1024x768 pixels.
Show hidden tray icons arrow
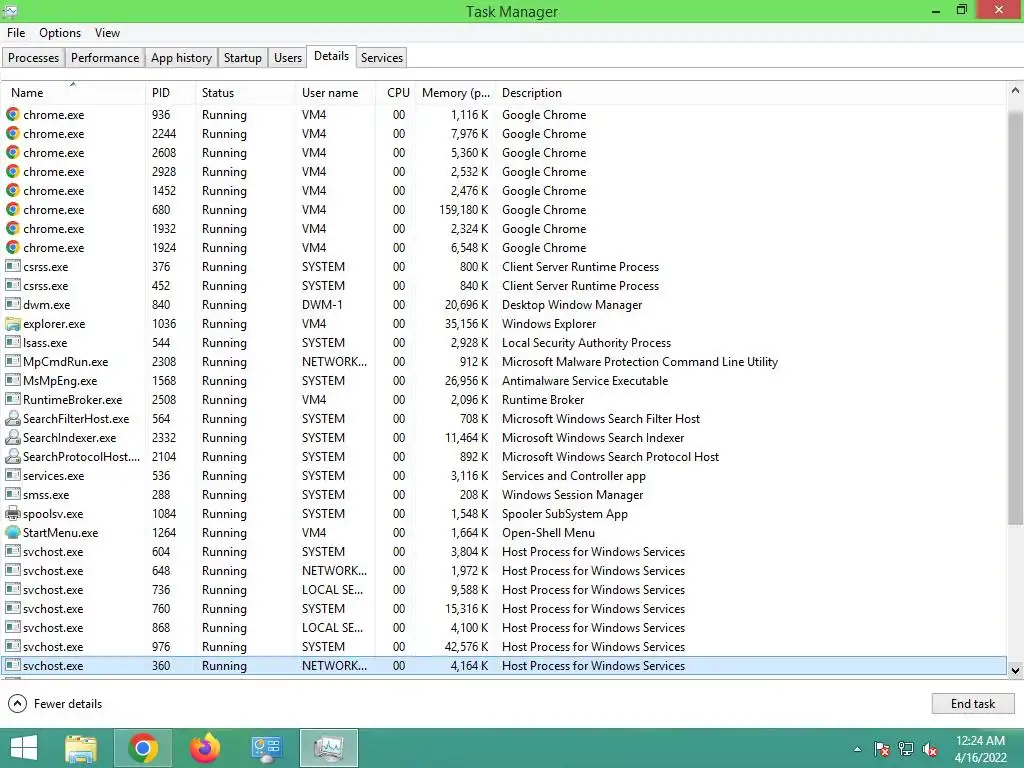click(857, 749)
